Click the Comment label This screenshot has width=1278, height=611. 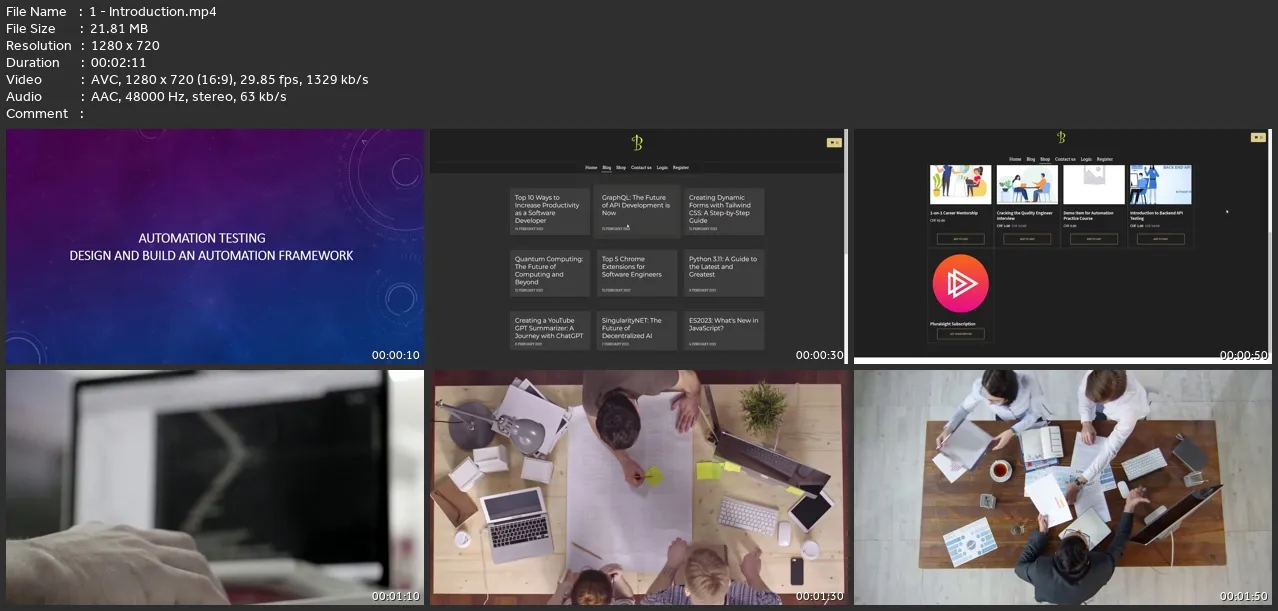(37, 114)
